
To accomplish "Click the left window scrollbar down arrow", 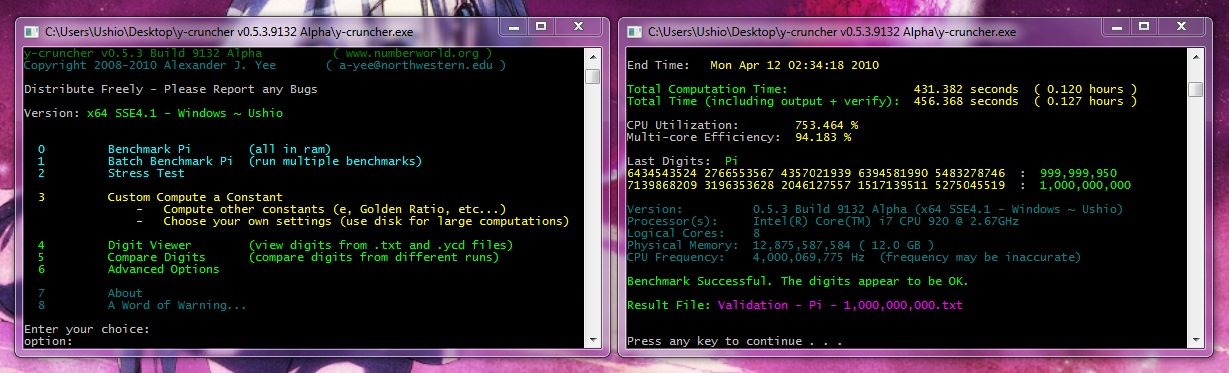I will coord(593,340).
